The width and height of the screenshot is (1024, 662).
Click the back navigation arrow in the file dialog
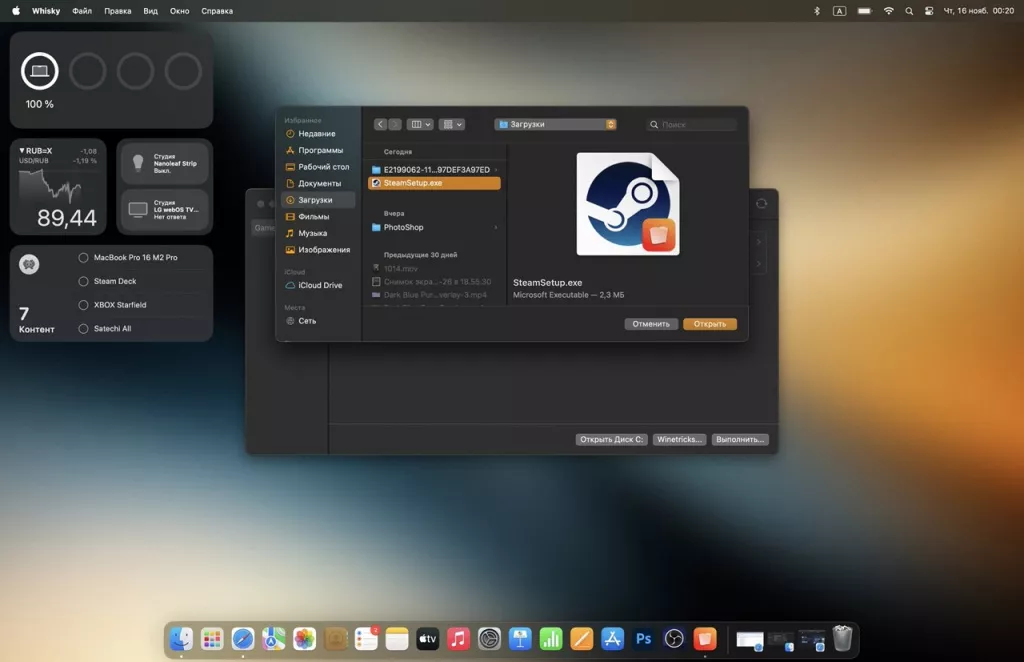point(380,124)
